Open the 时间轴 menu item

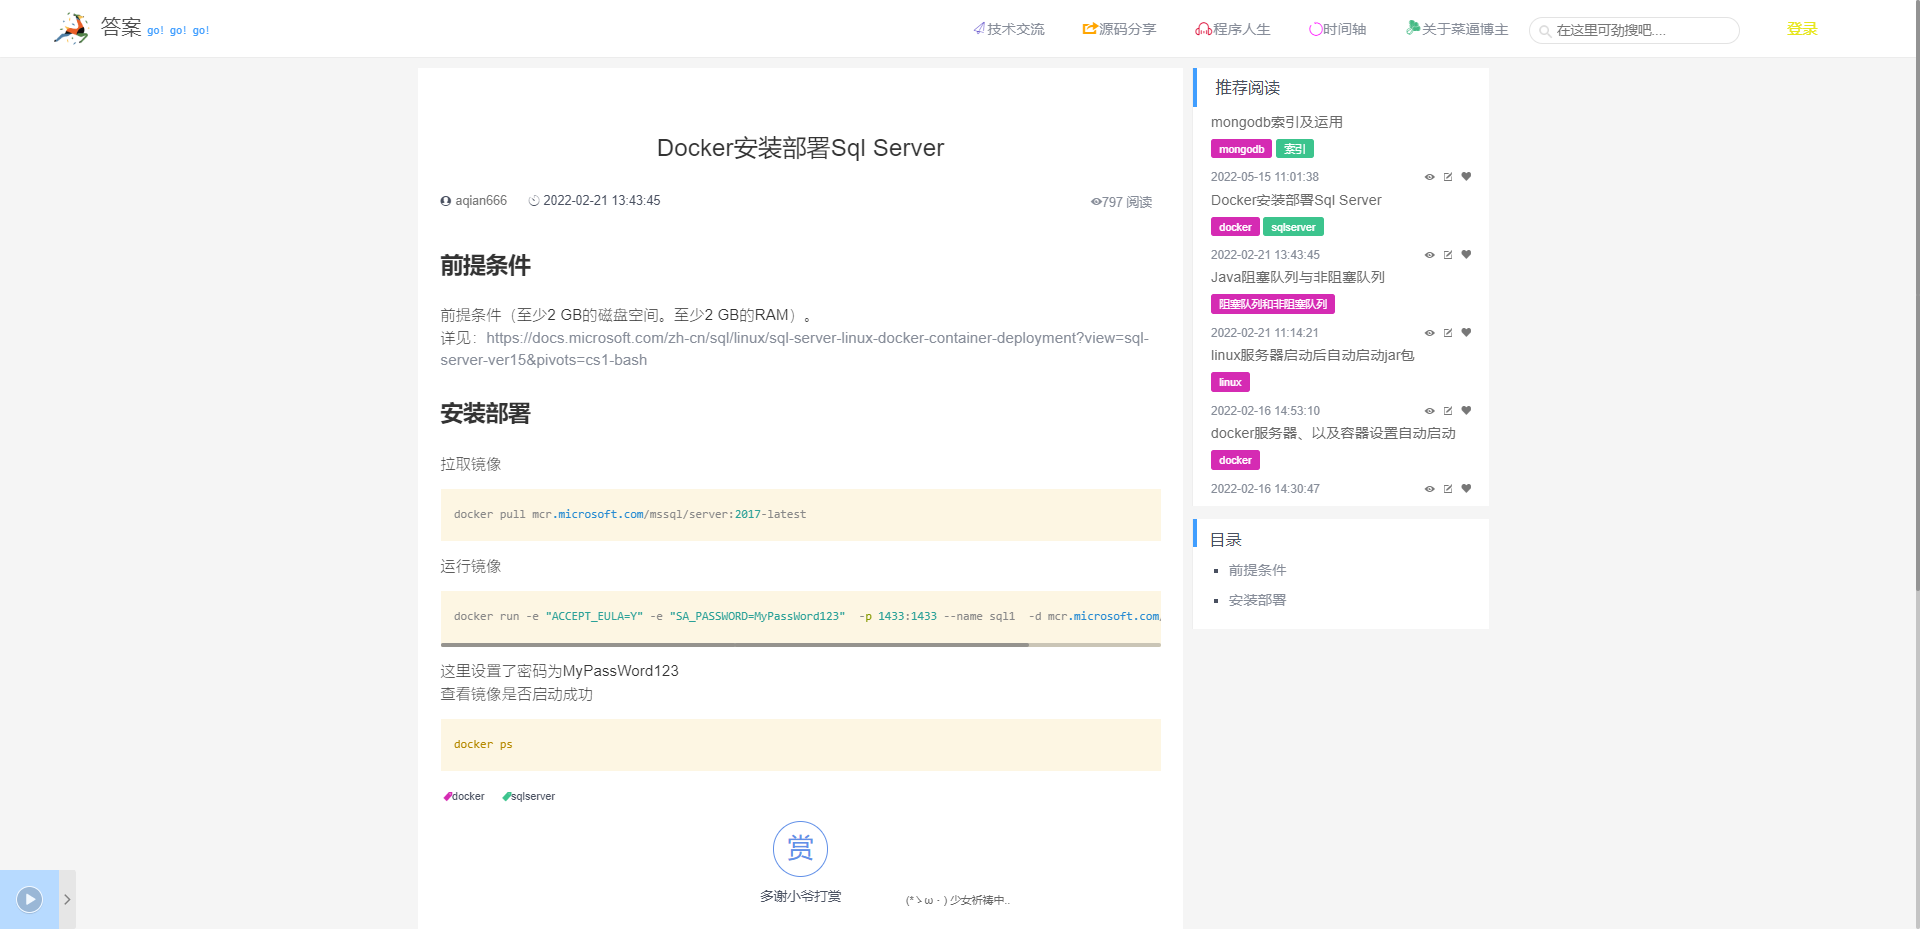pyautogui.click(x=1337, y=29)
